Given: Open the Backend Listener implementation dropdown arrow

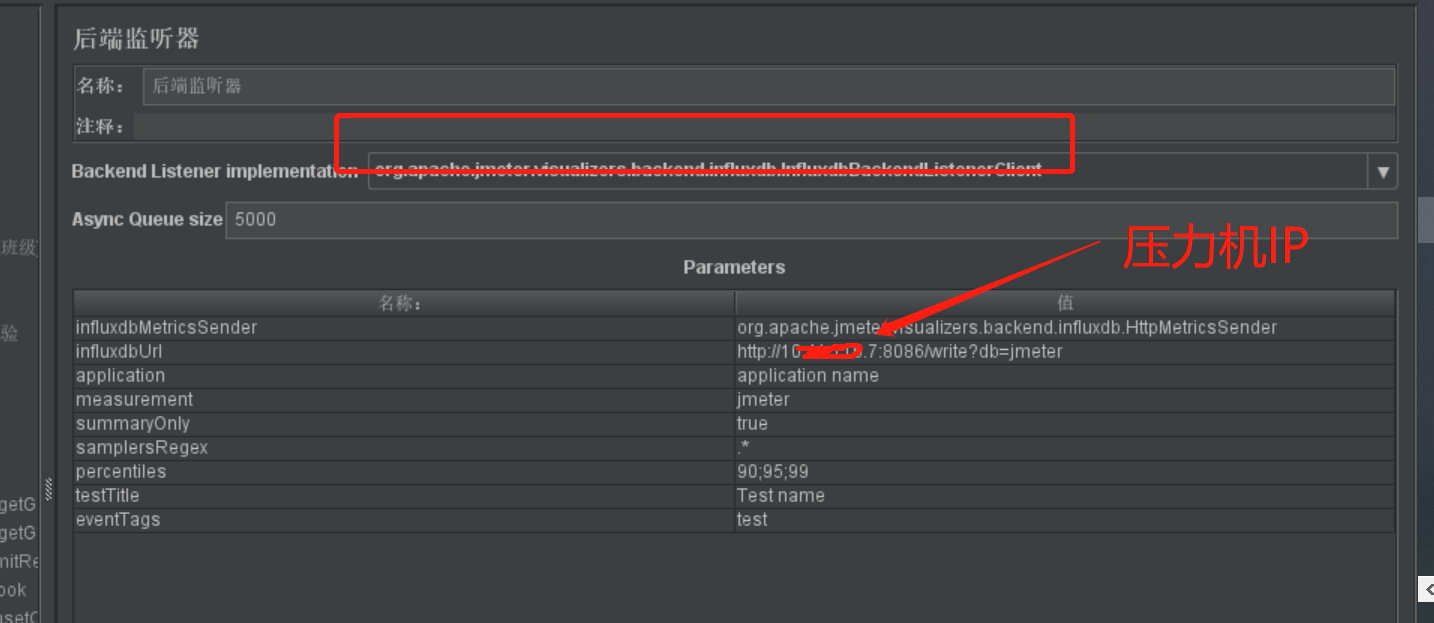Looking at the screenshot, I should coord(1383,171).
